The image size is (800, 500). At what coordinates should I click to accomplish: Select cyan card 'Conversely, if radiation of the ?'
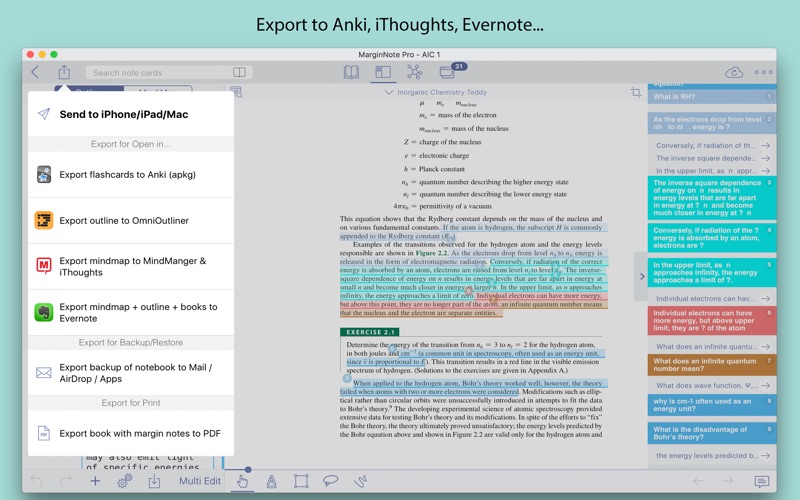point(712,238)
